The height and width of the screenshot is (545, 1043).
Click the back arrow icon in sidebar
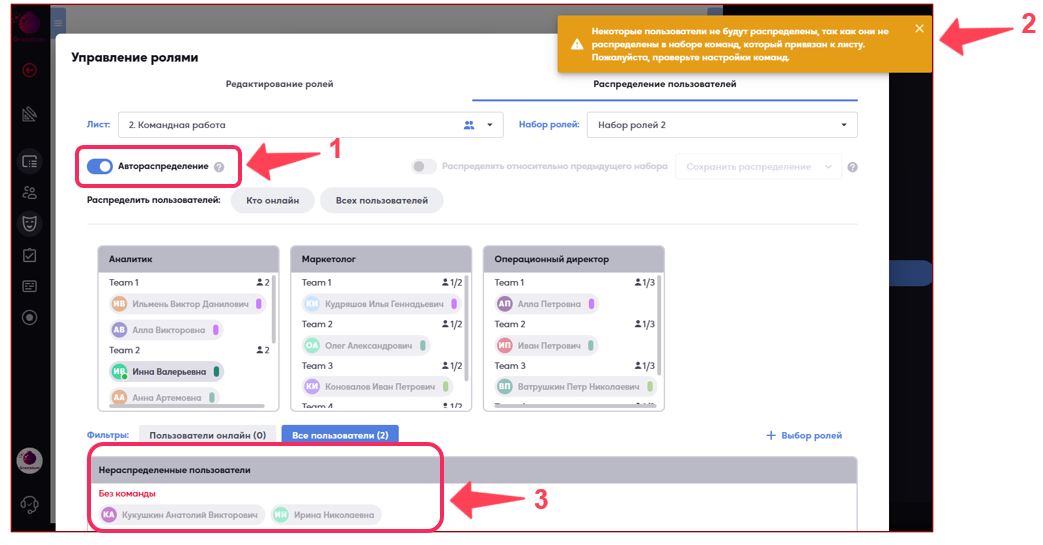click(x=30, y=70)
